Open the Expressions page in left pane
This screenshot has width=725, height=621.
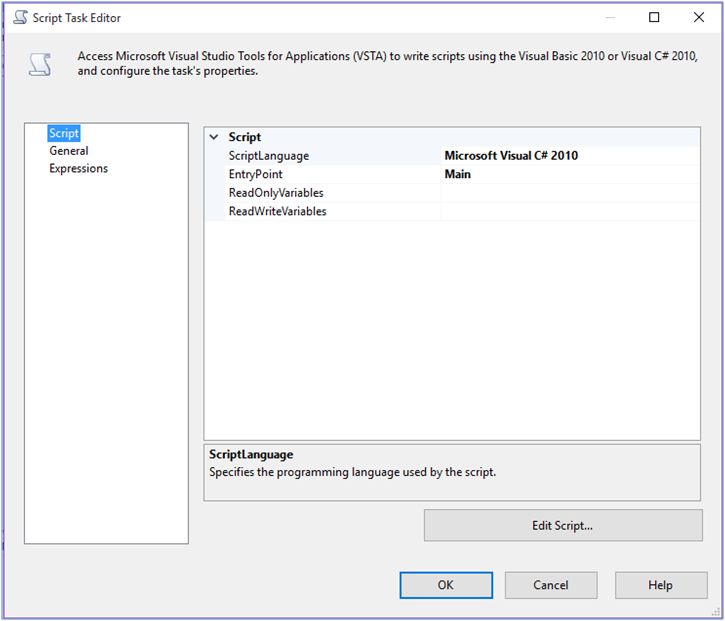79,168
